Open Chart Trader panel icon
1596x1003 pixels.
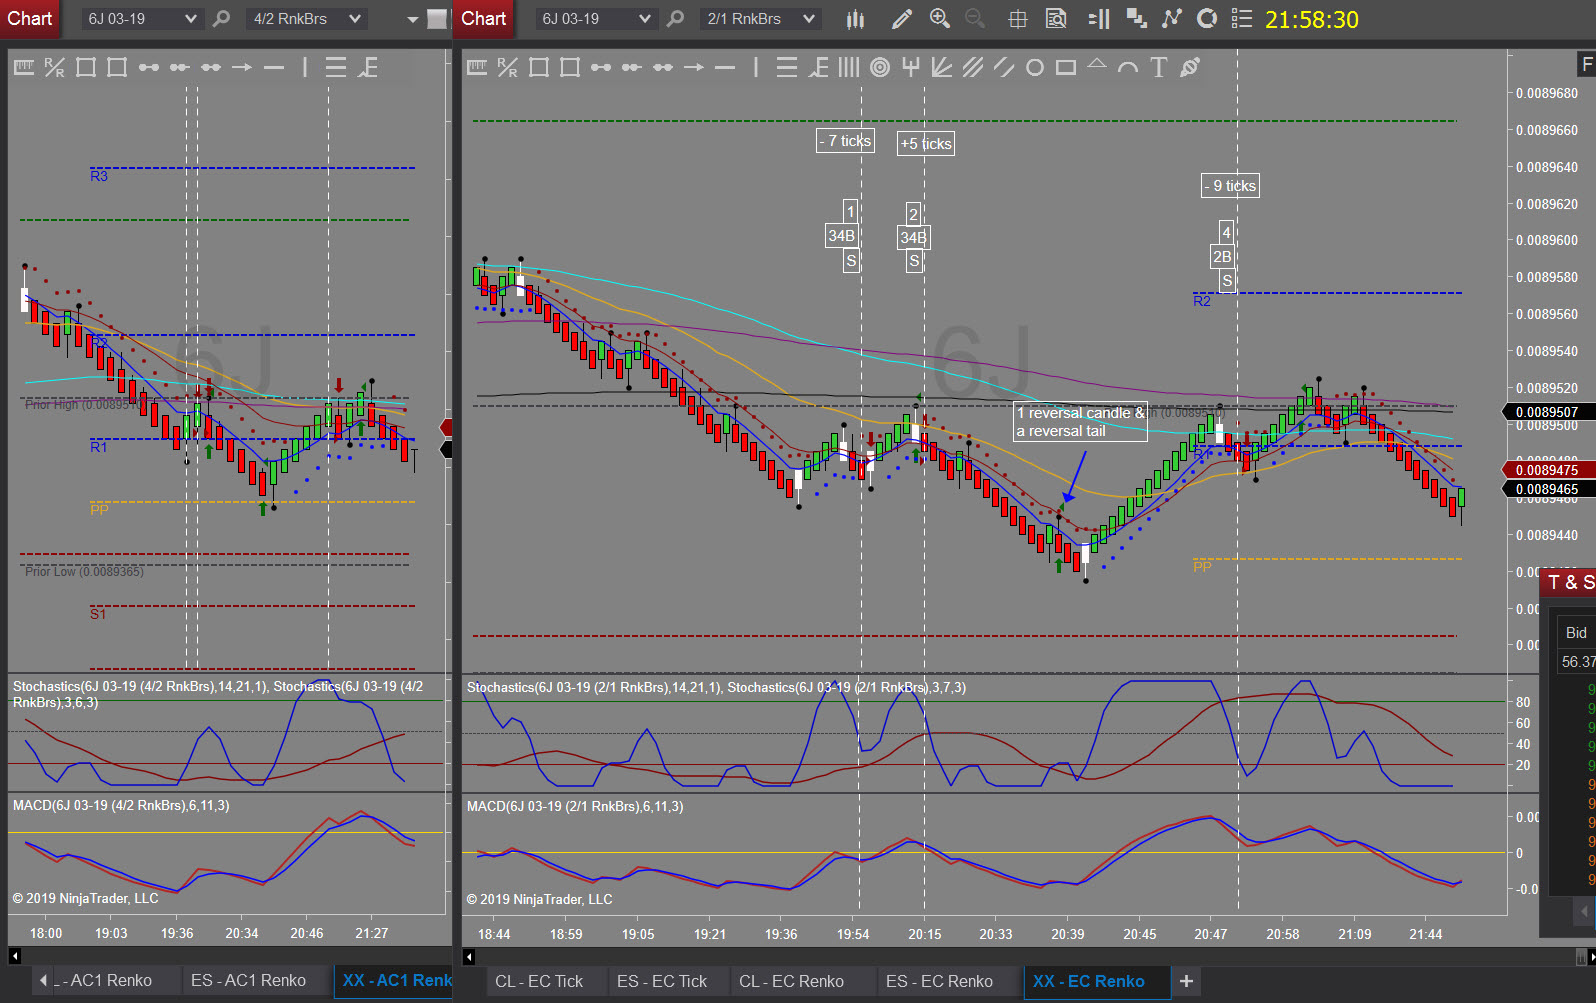coord(1099,19)
